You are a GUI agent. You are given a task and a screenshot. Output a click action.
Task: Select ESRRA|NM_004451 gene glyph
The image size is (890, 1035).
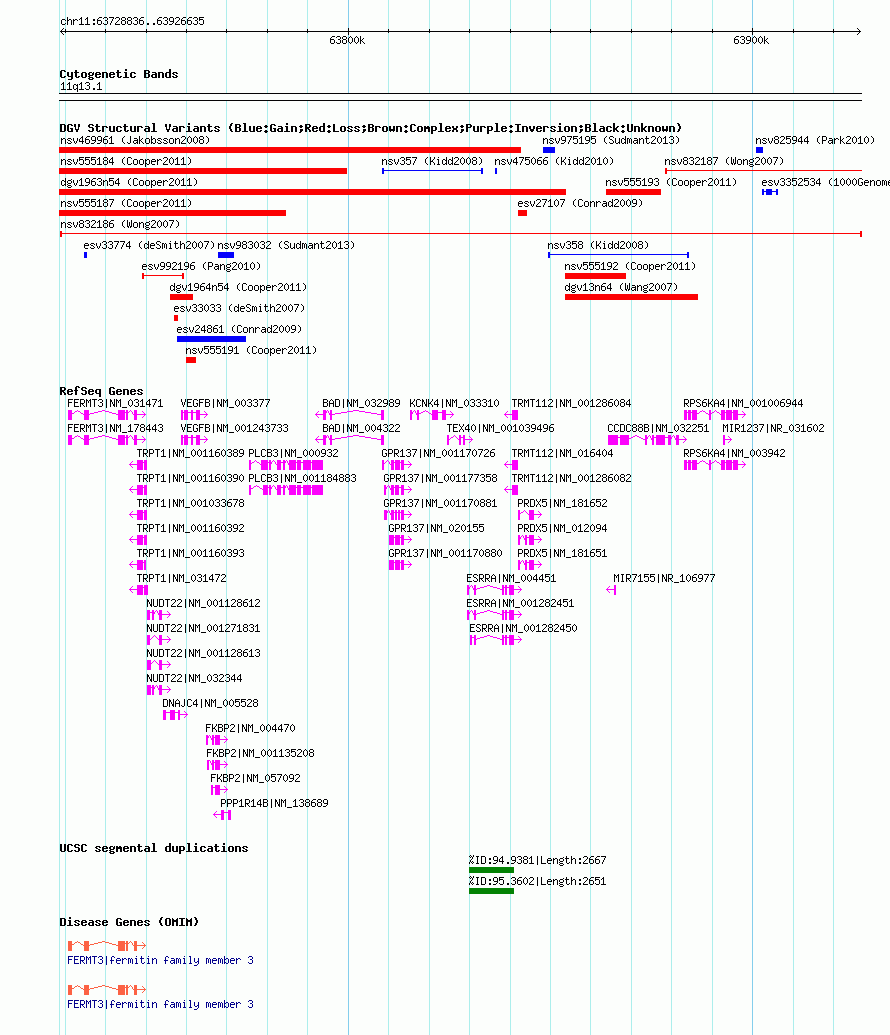tap(495, 589)
